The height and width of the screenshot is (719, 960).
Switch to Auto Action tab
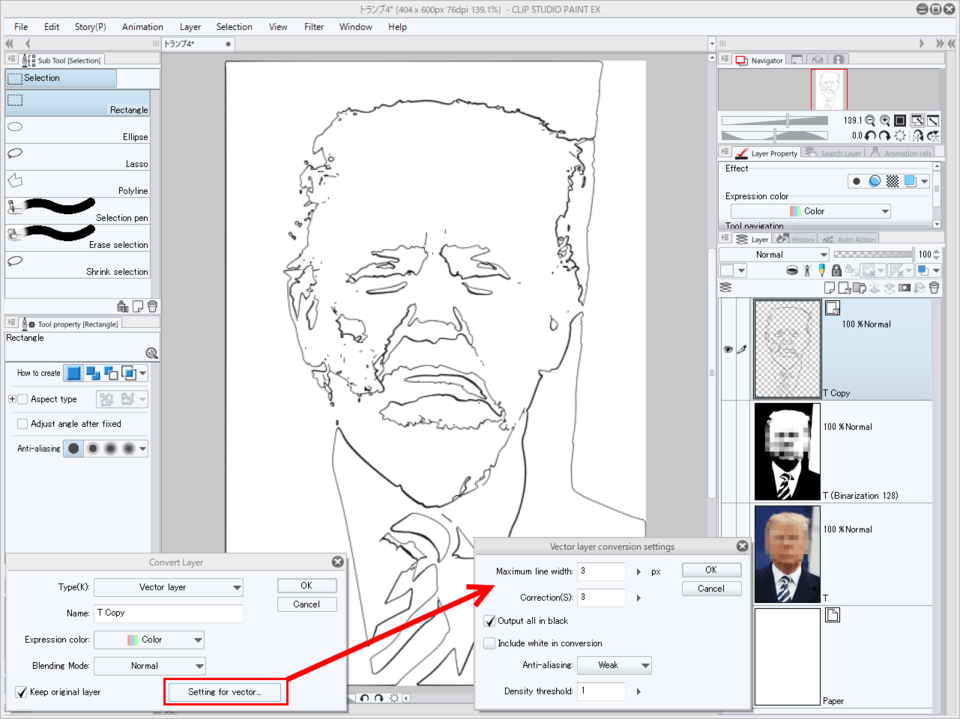point(850,239)
